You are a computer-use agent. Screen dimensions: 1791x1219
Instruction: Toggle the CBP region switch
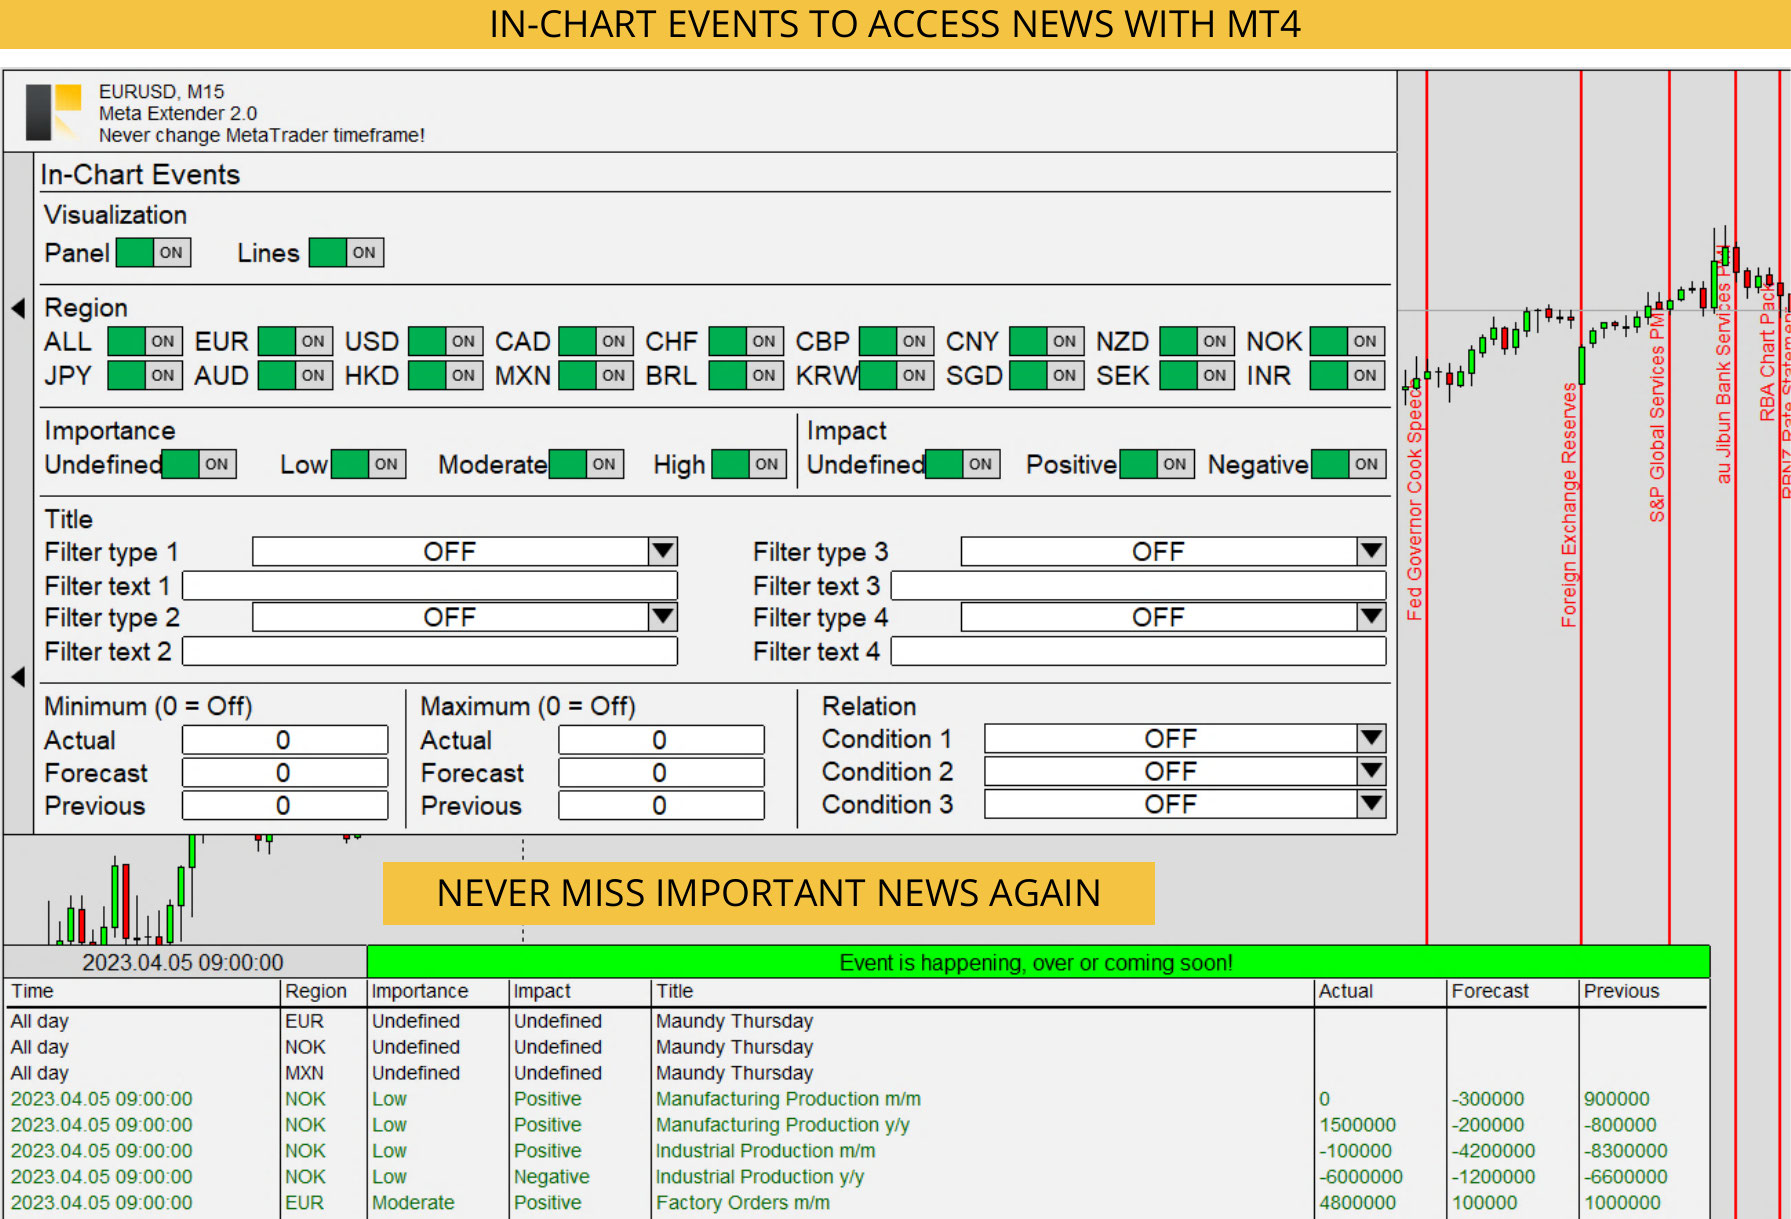pyautogui.click(x=897, y=341)
